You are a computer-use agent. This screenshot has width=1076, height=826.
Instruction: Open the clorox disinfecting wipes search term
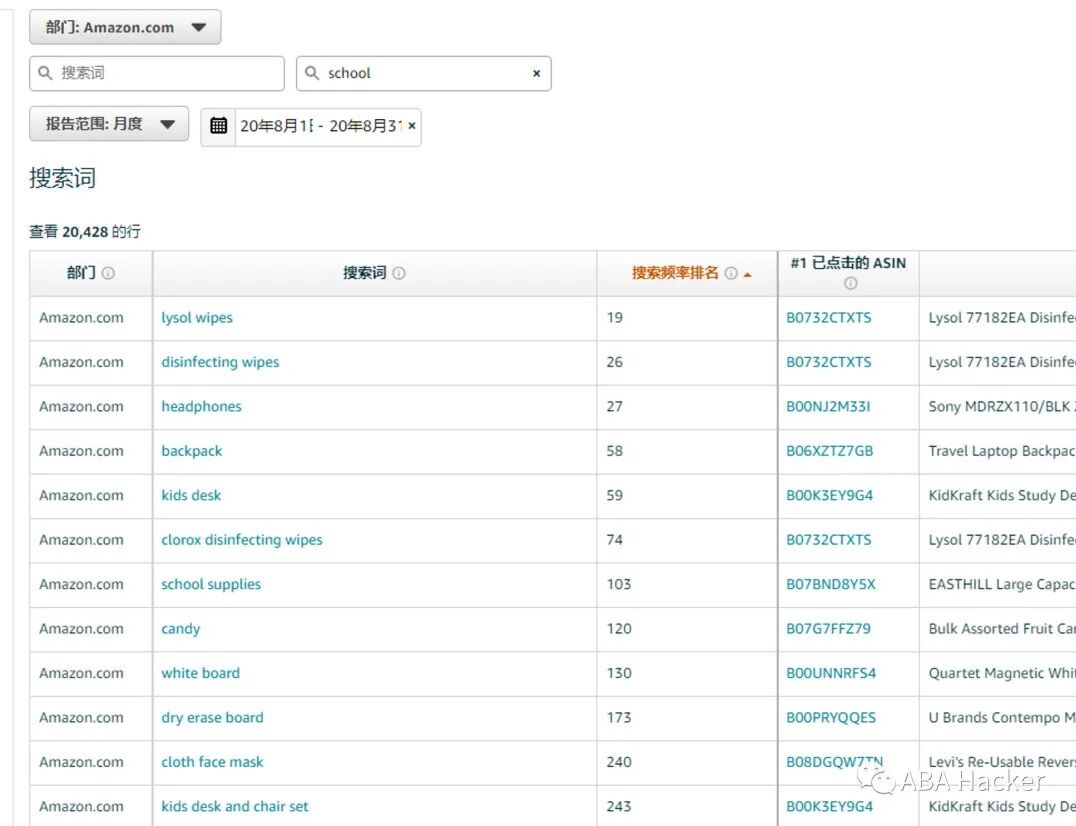242,540
